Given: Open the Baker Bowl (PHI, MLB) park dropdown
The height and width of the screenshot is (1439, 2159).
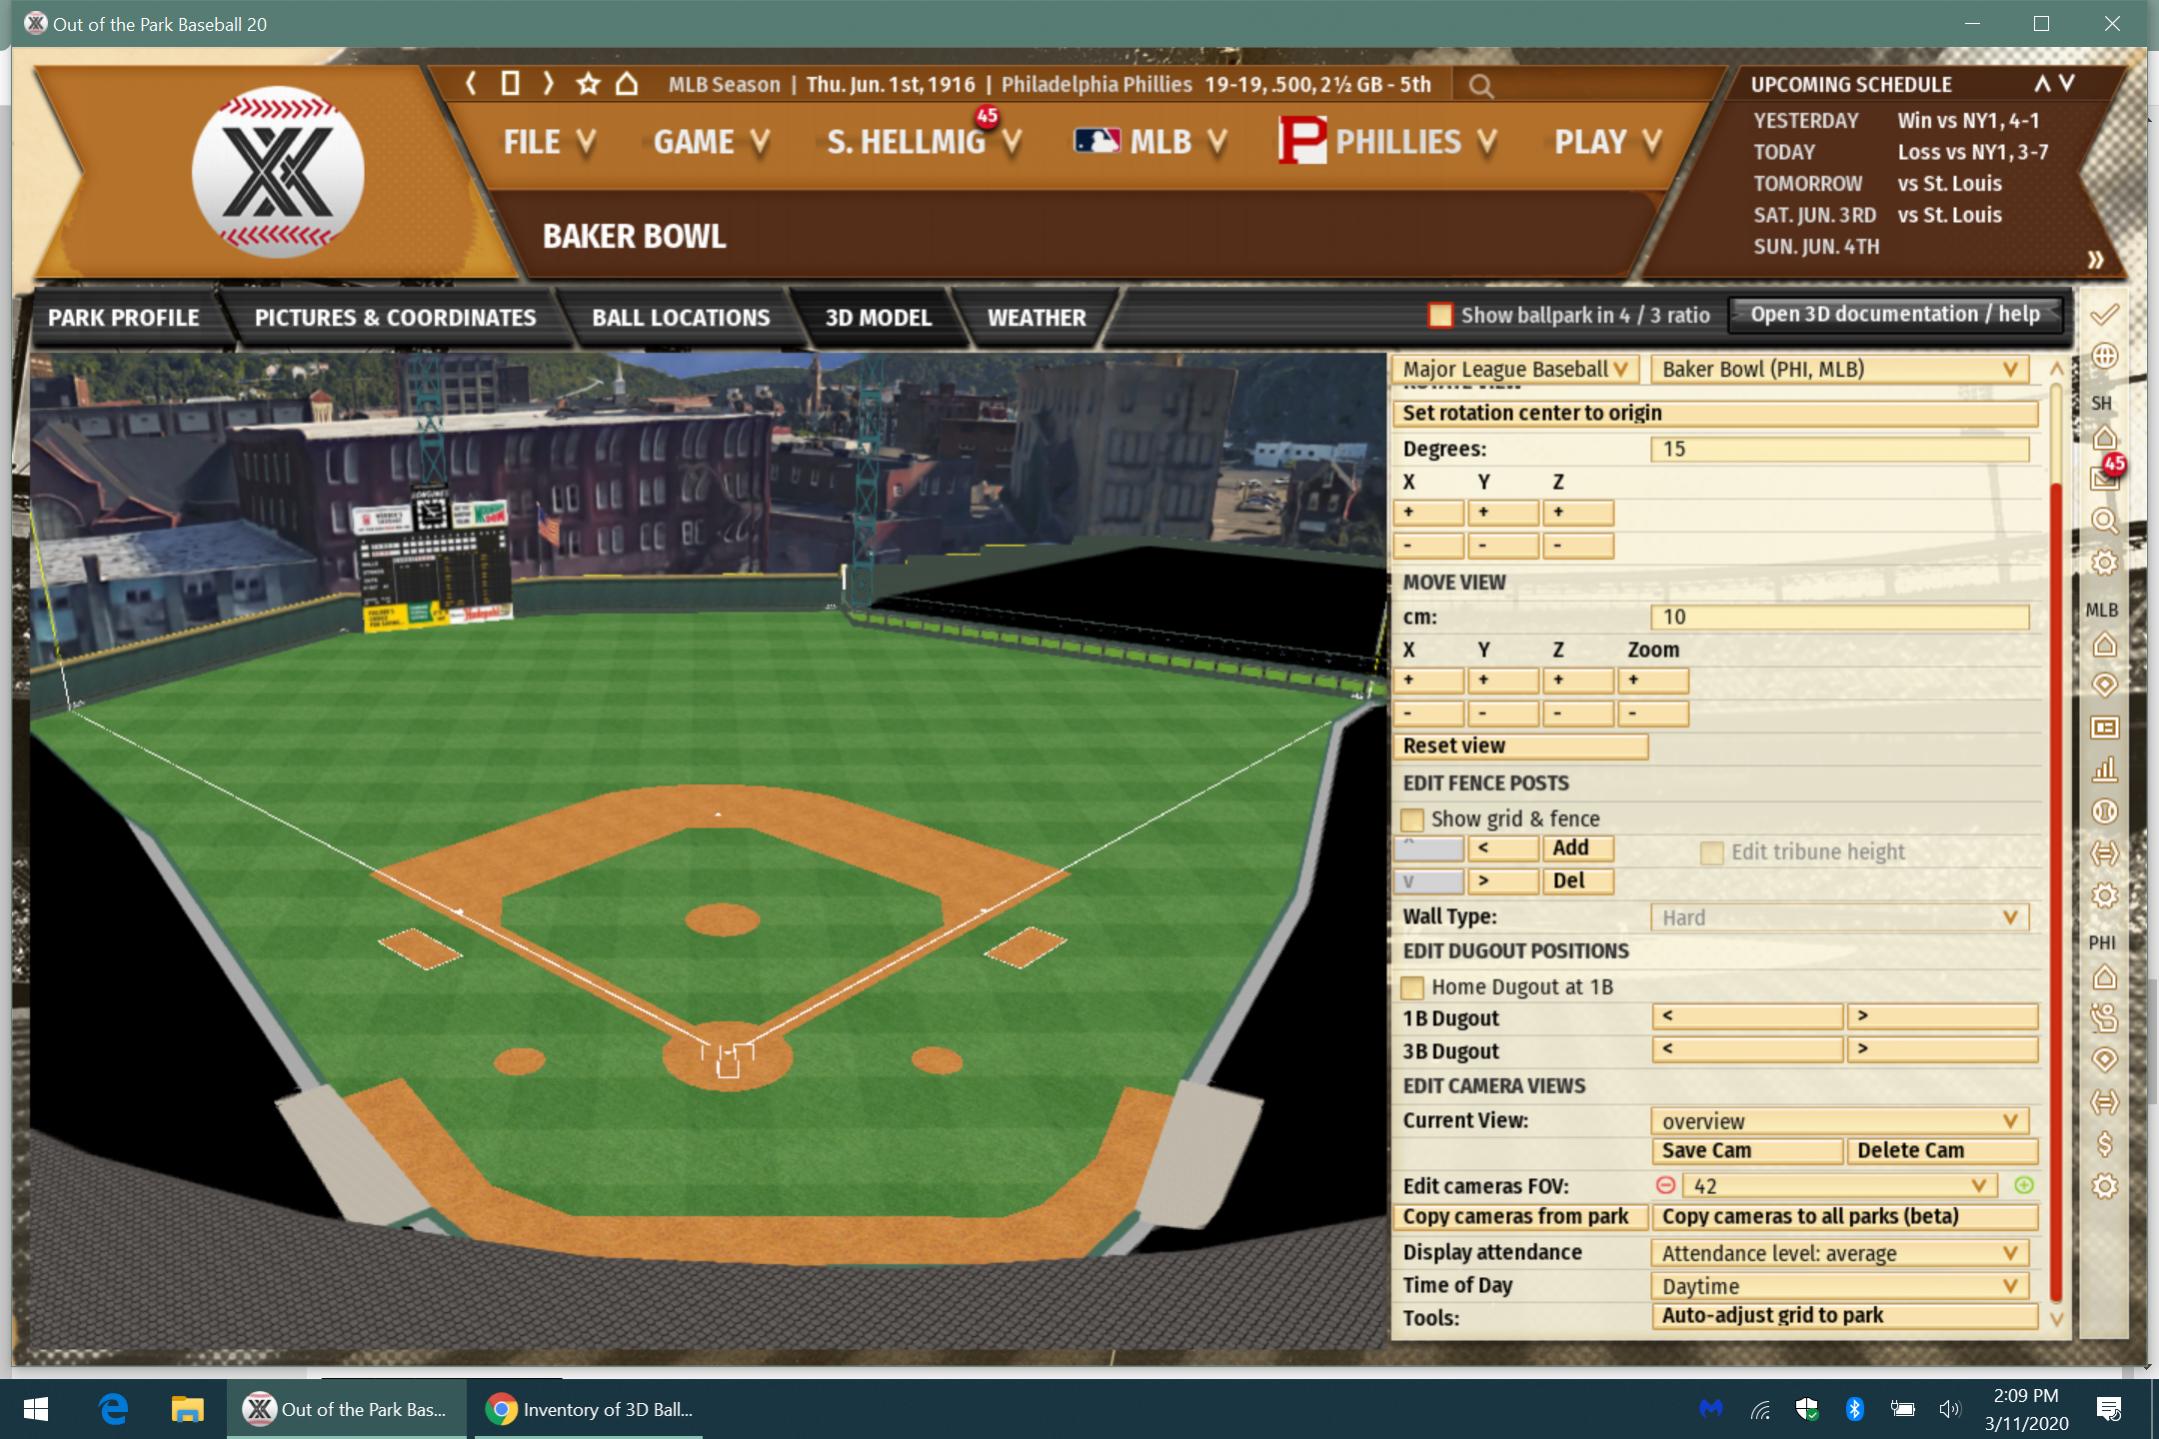Looking at the screenshot, I should pos(1839,370).
